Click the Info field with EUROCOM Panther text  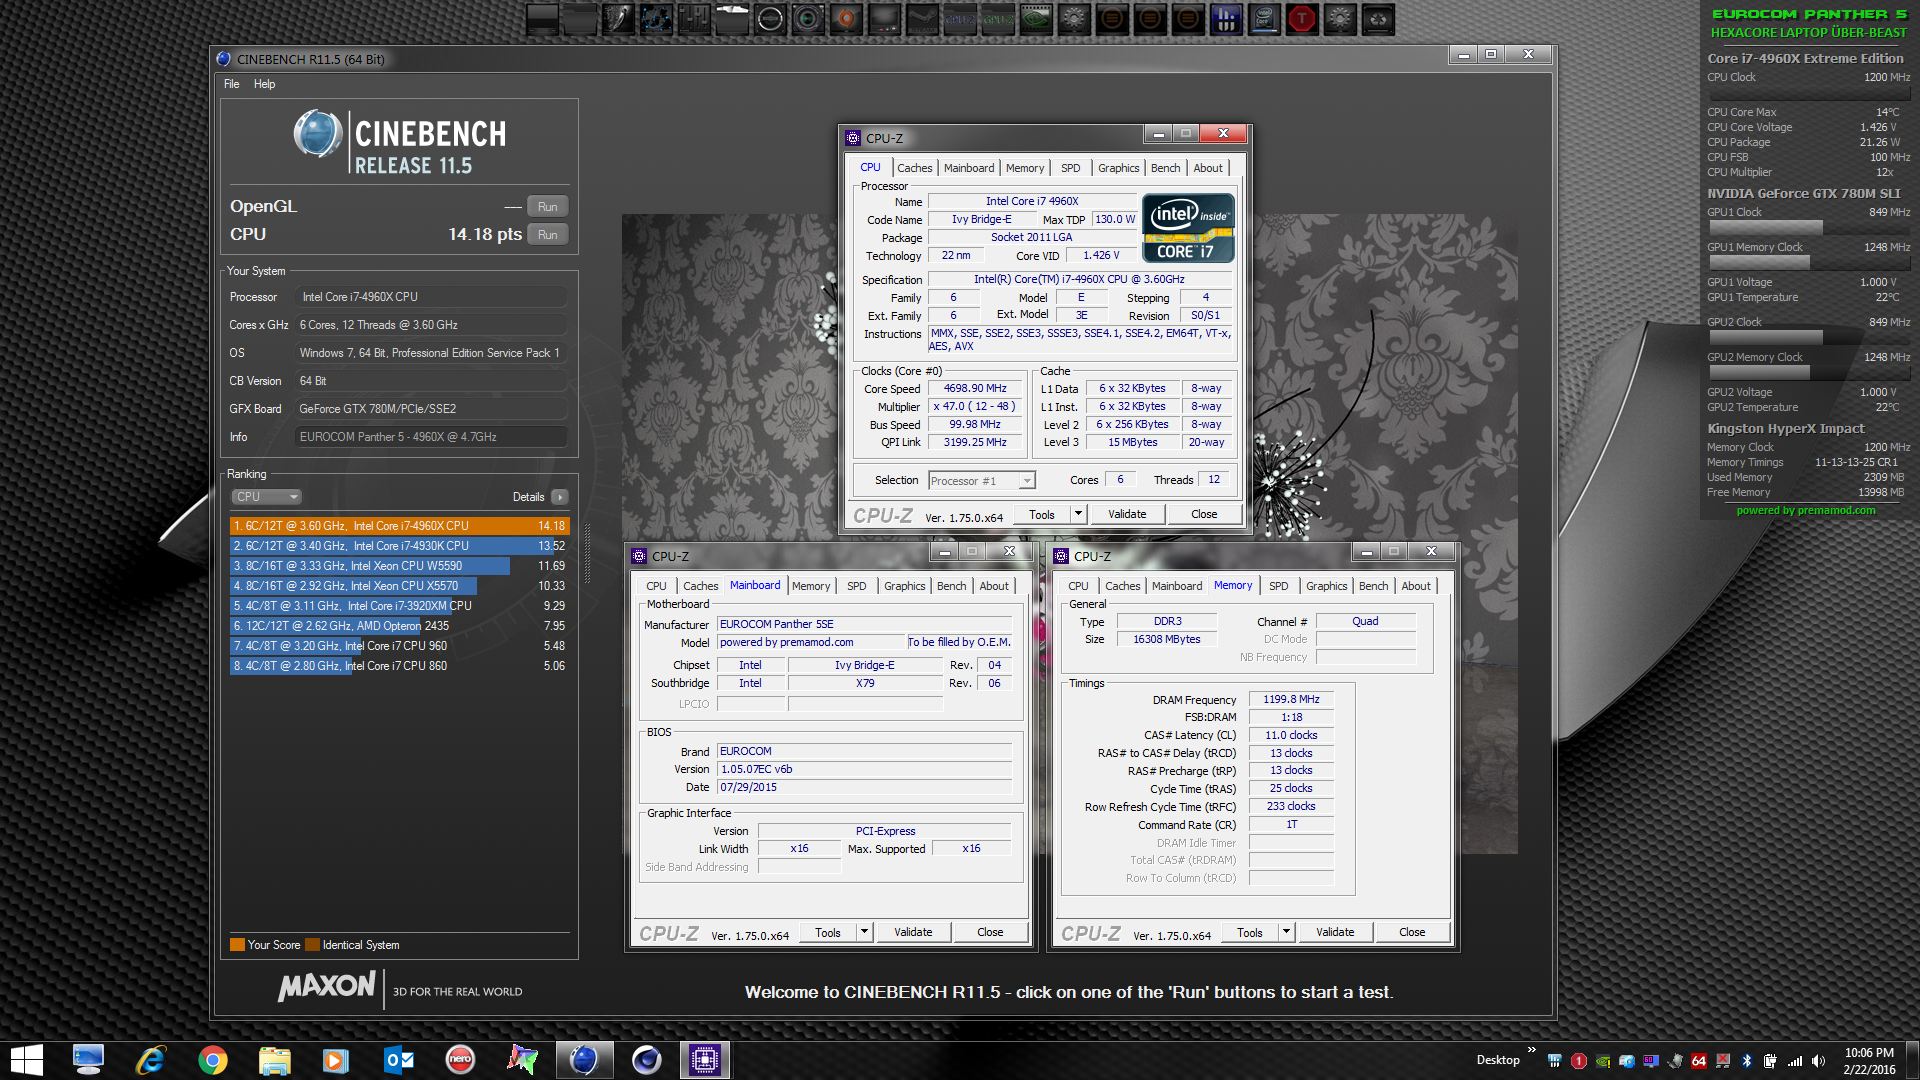point(430,437)
